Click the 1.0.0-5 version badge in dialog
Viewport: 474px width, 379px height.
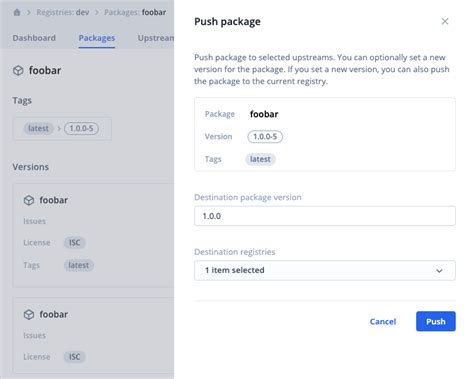click(265, 137)
